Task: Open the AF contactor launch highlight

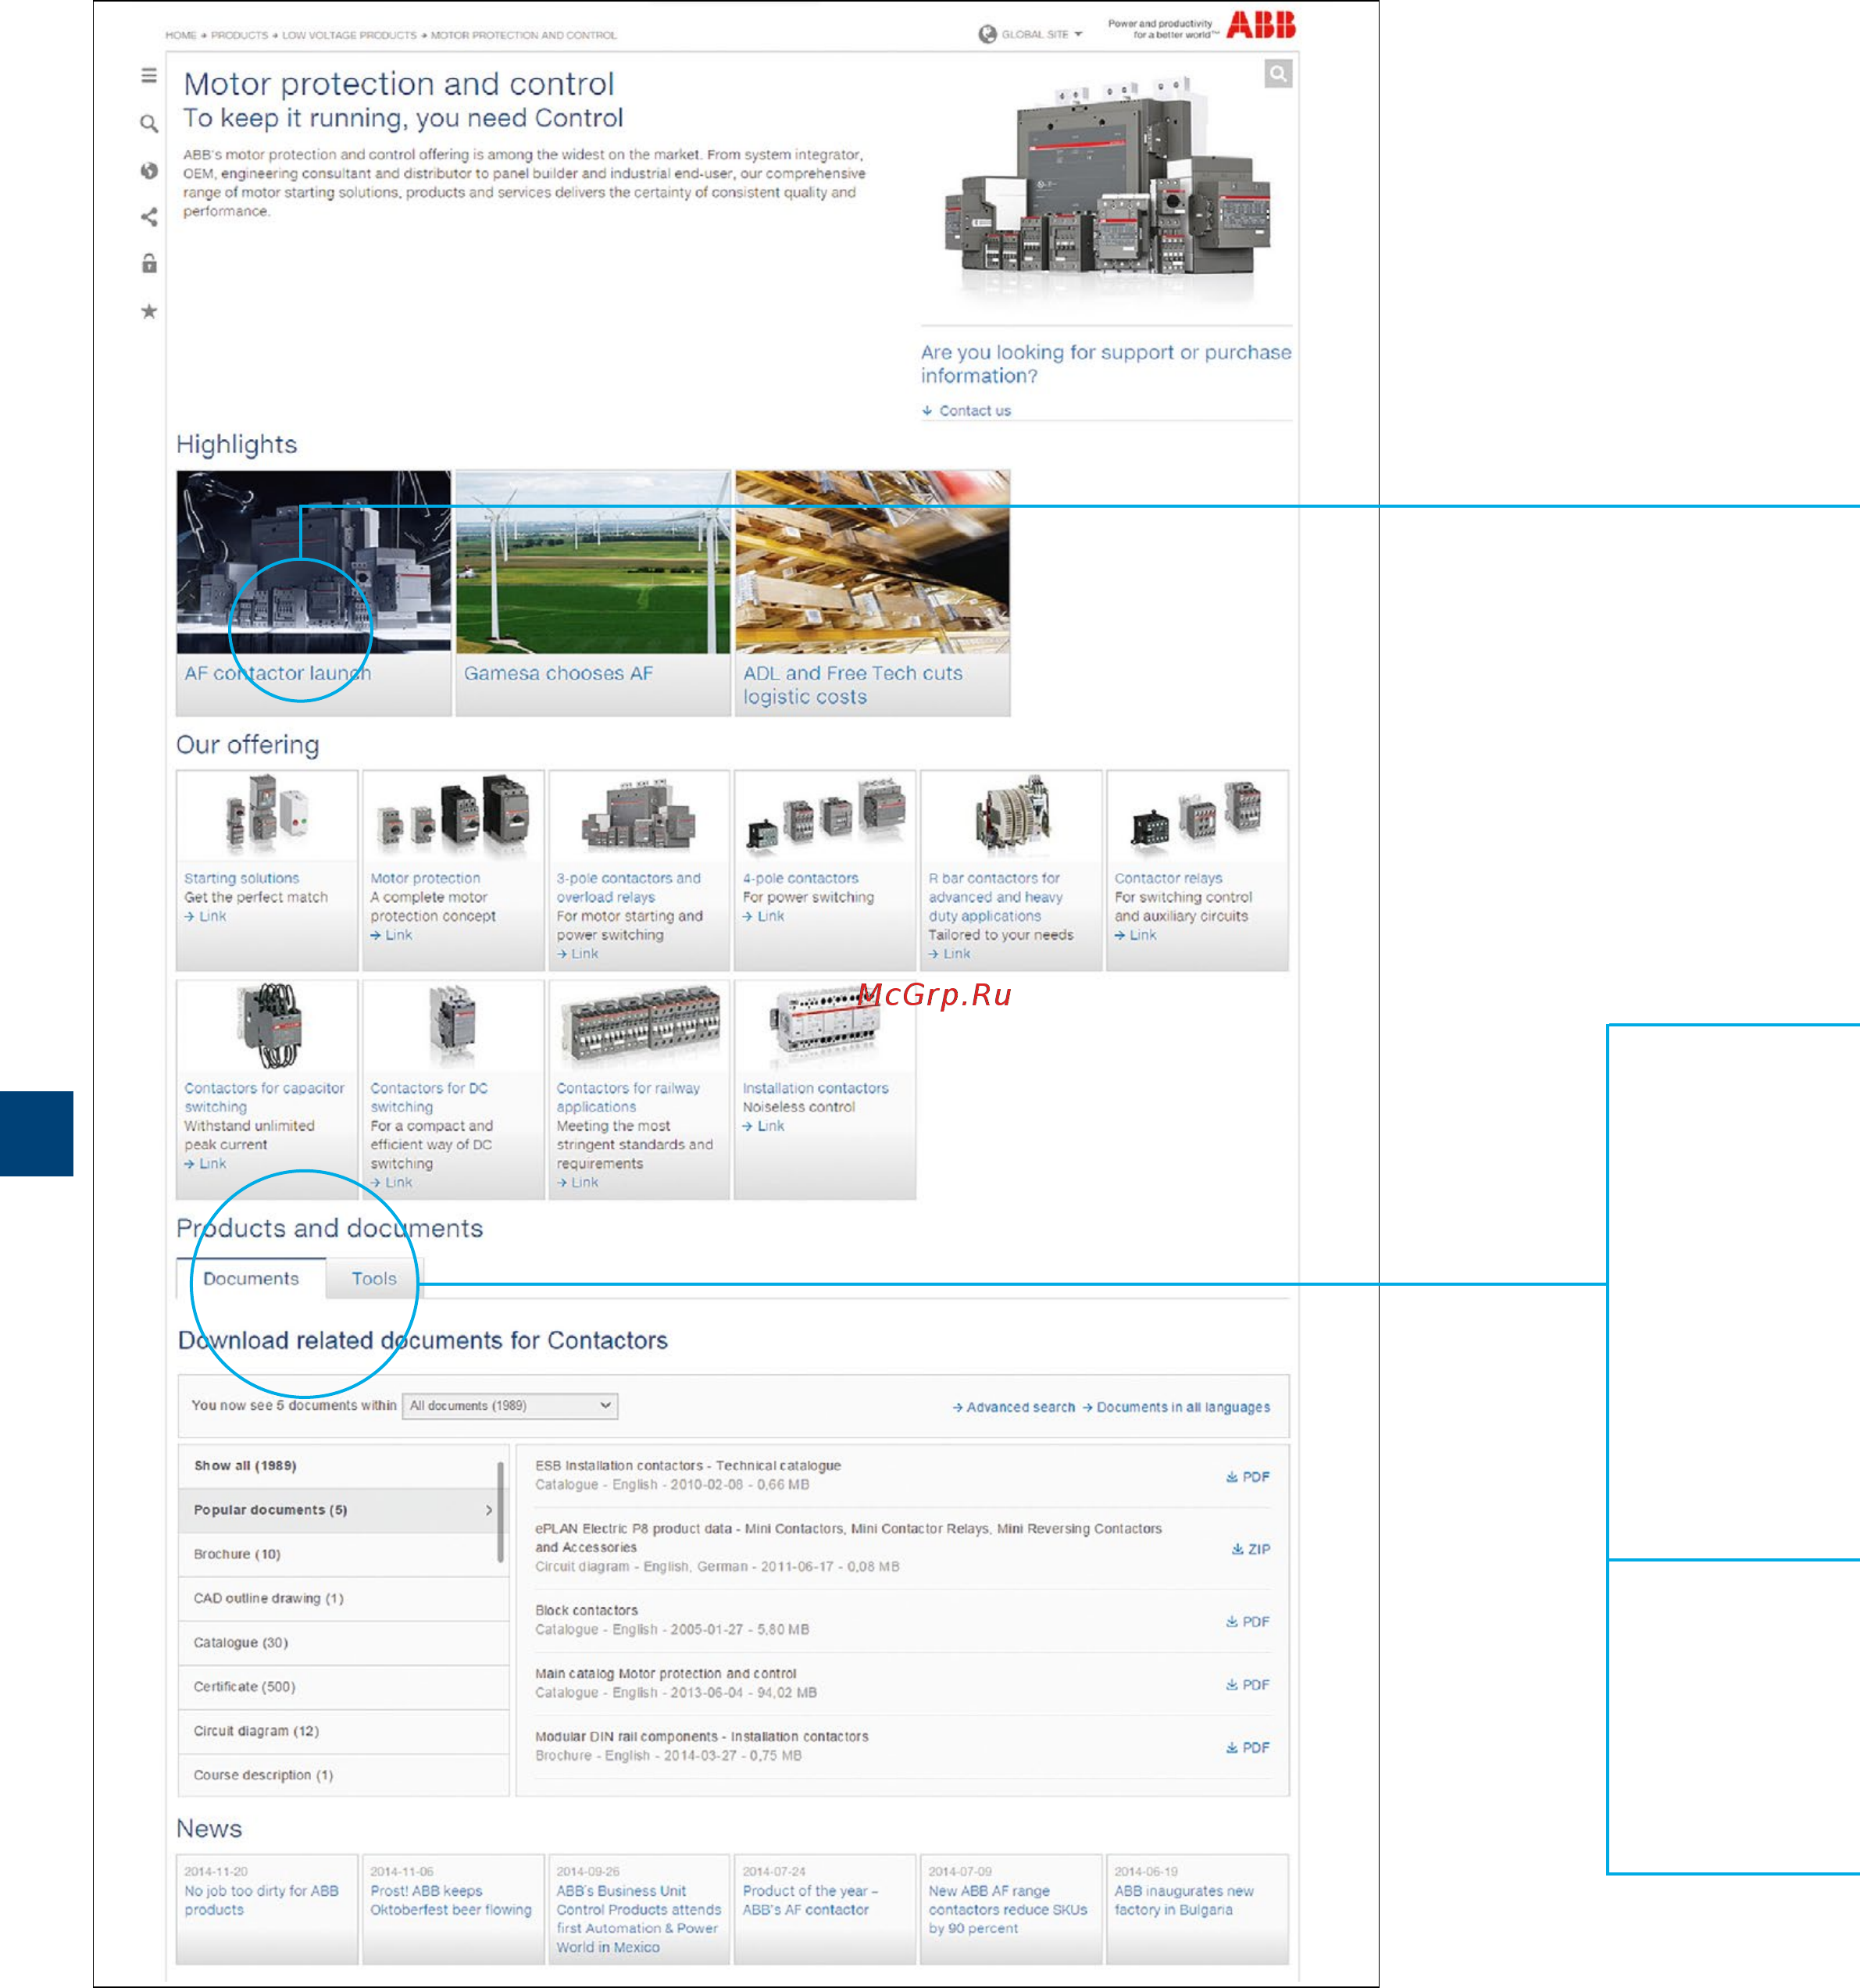Action: pyautogui.click(x=314, y=593)
